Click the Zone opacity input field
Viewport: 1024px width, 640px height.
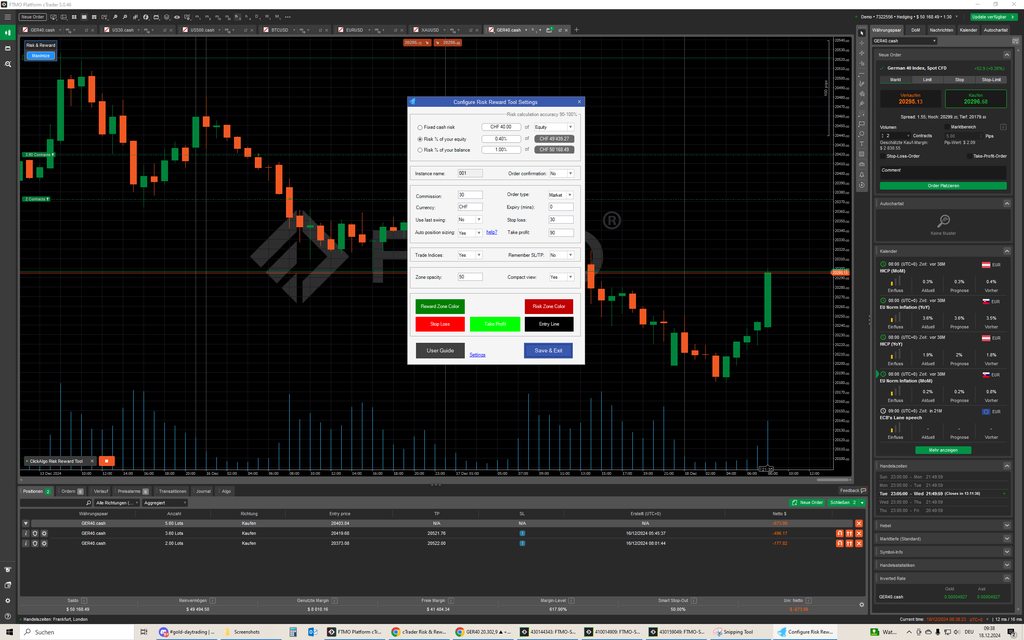pyautogui.click(x=470, y=278)
